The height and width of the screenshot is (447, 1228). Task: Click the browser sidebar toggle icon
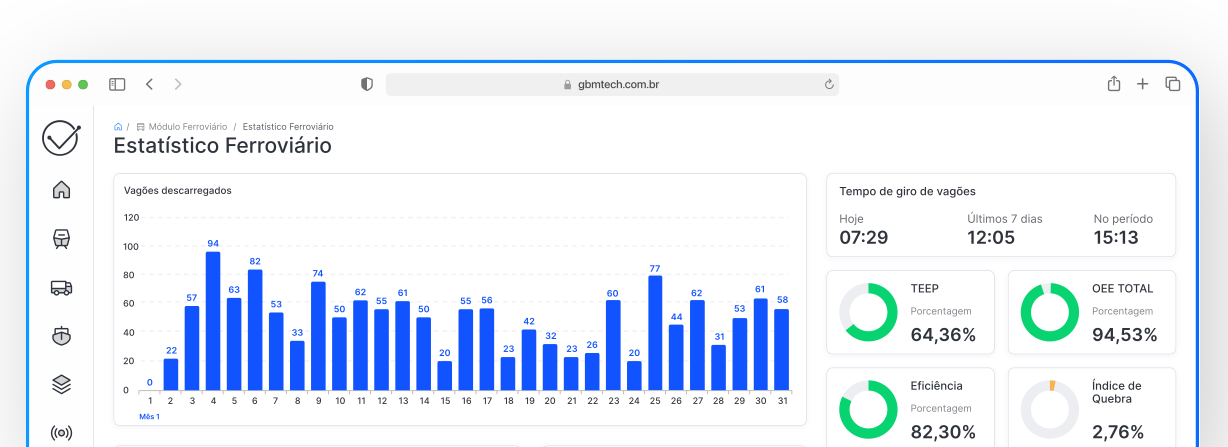(117, 85)
